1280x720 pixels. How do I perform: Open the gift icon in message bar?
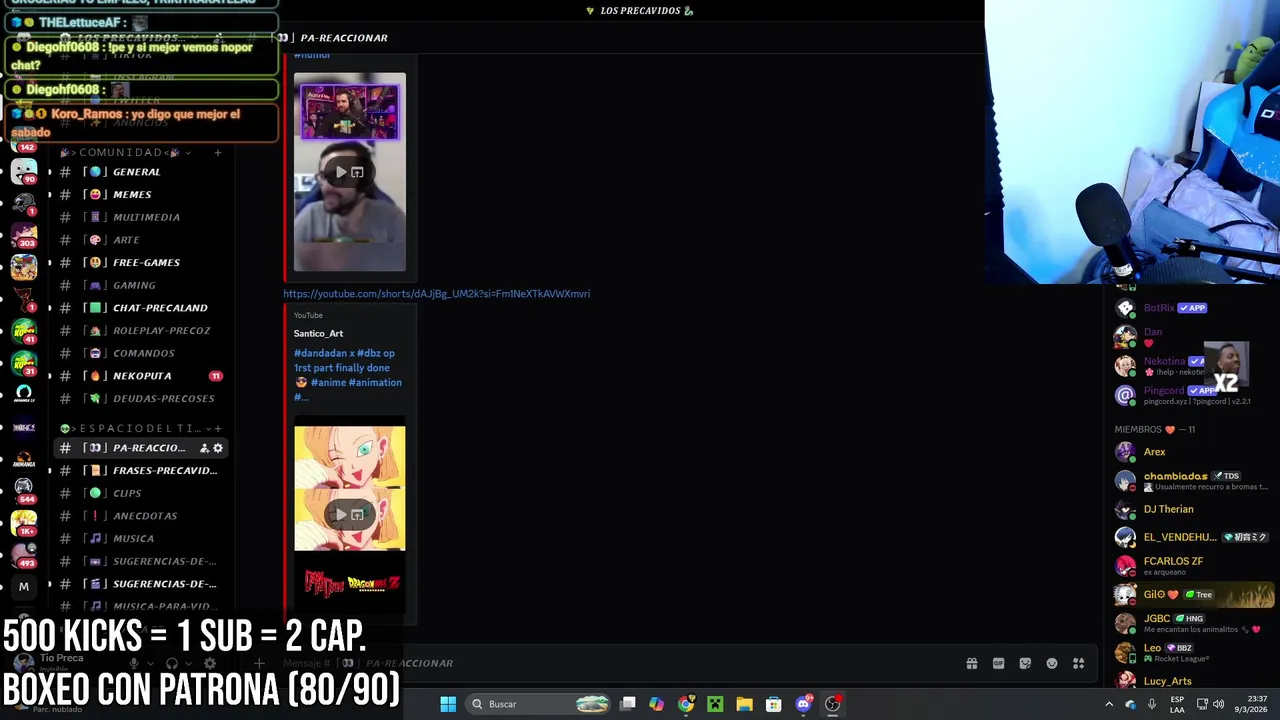click(971, 663)
